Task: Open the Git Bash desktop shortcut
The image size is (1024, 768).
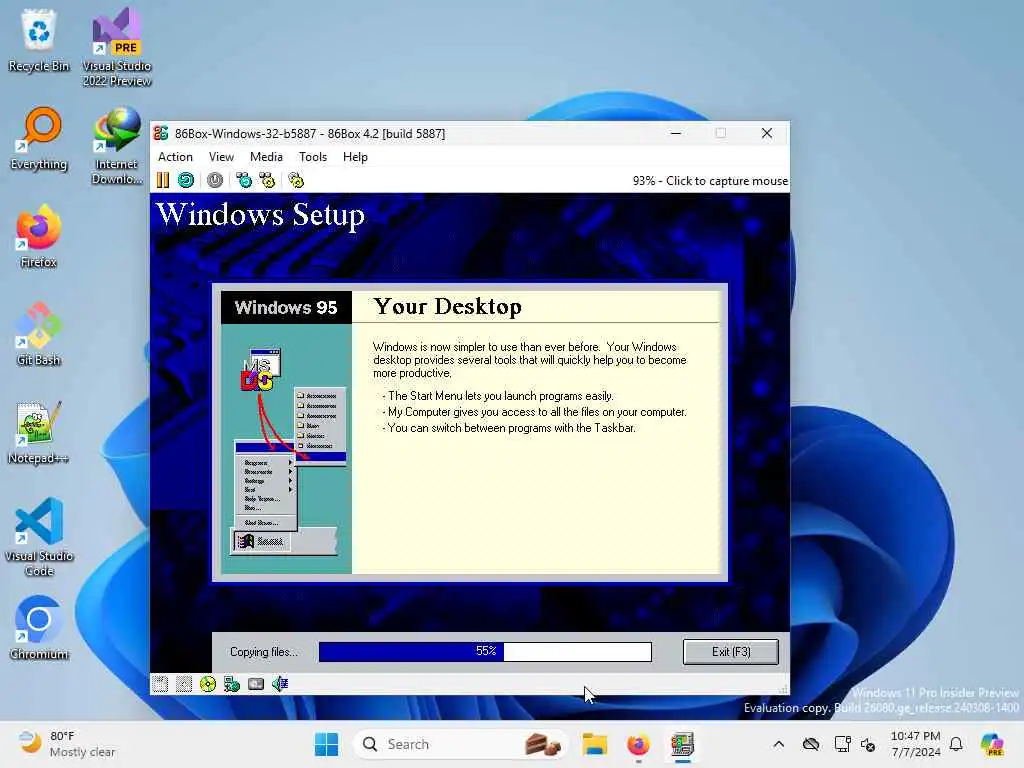Action: pos(39,335)
